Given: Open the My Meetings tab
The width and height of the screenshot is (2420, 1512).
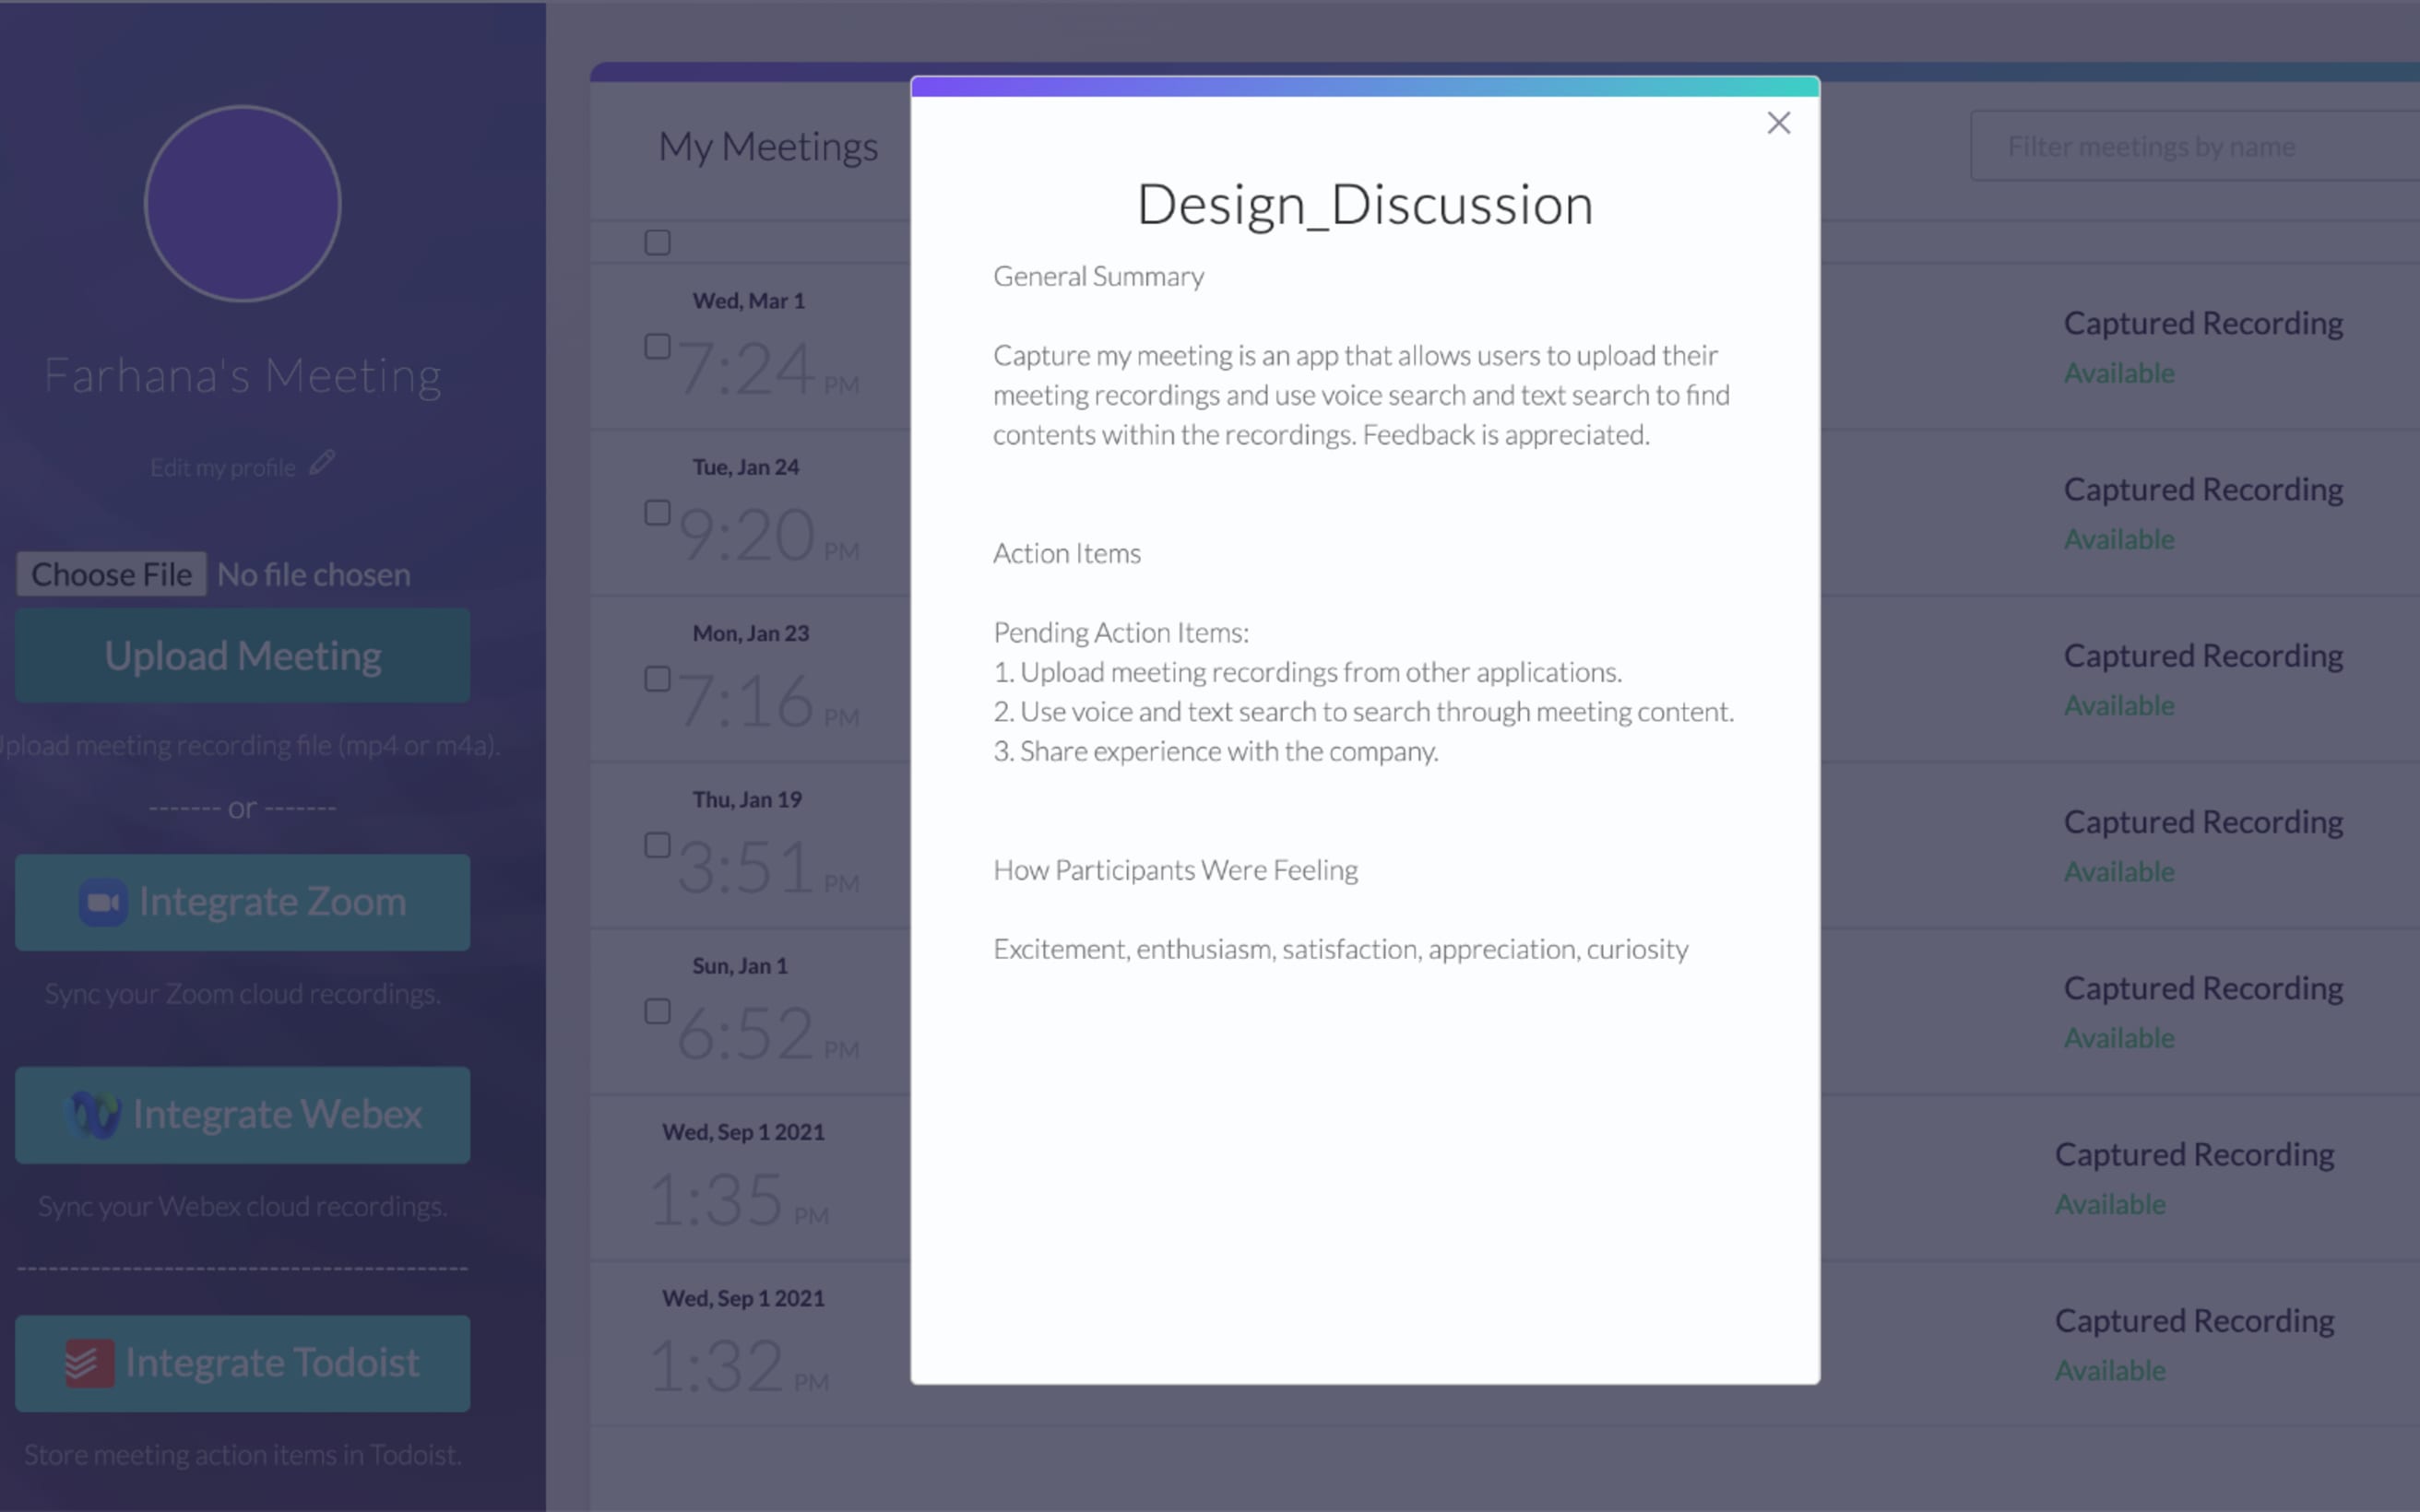Looking at the screenshot, I should click(766, 147).
